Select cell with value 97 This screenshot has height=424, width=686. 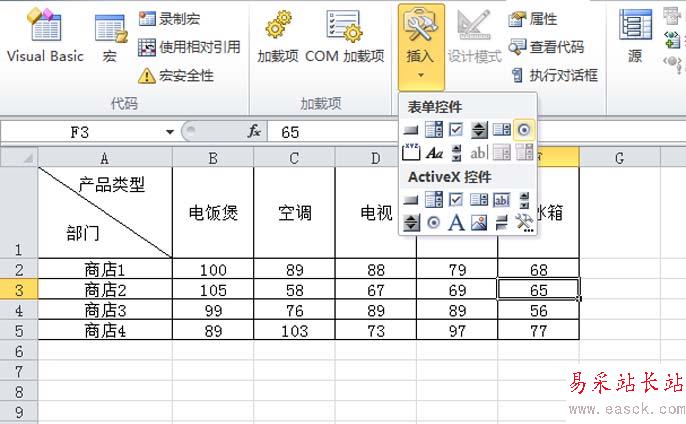(457, 330)
